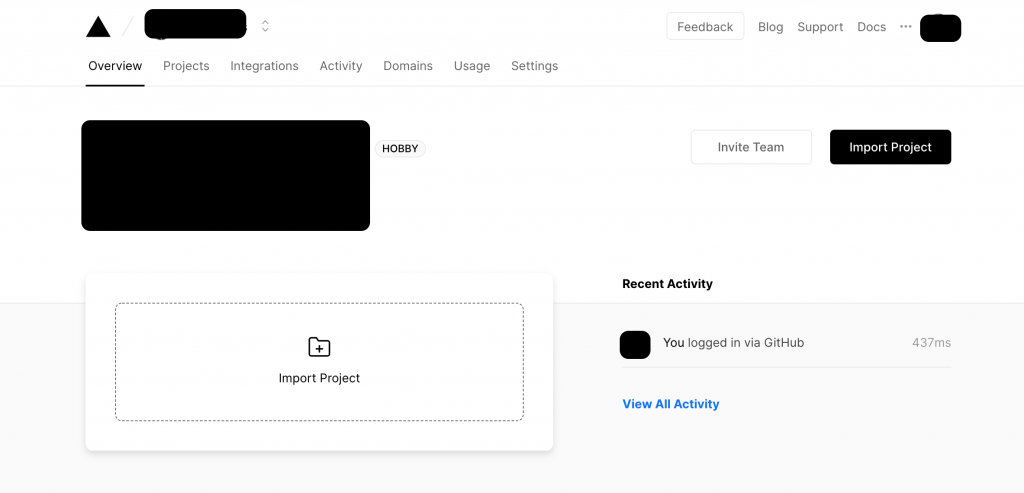Switch to the Projects tab
Image resolution: width=1024 pixels, height=493 pixels.
[186, 66]
